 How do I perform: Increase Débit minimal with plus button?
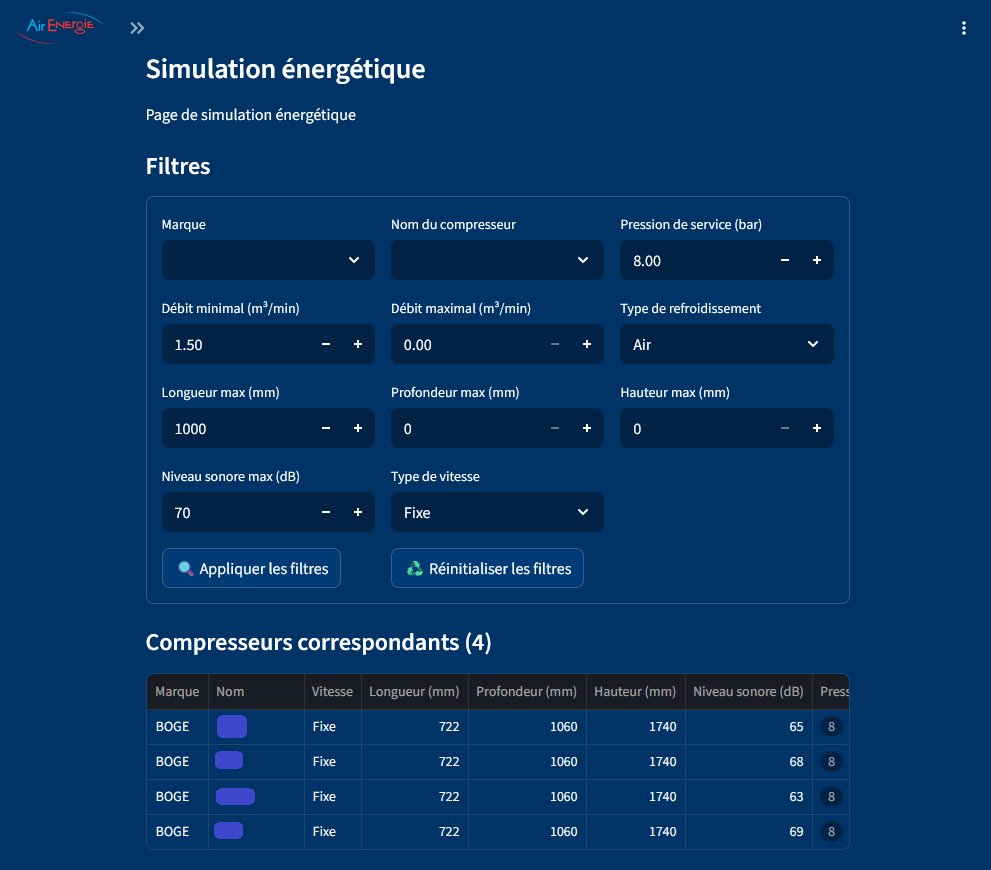[358, 344]
